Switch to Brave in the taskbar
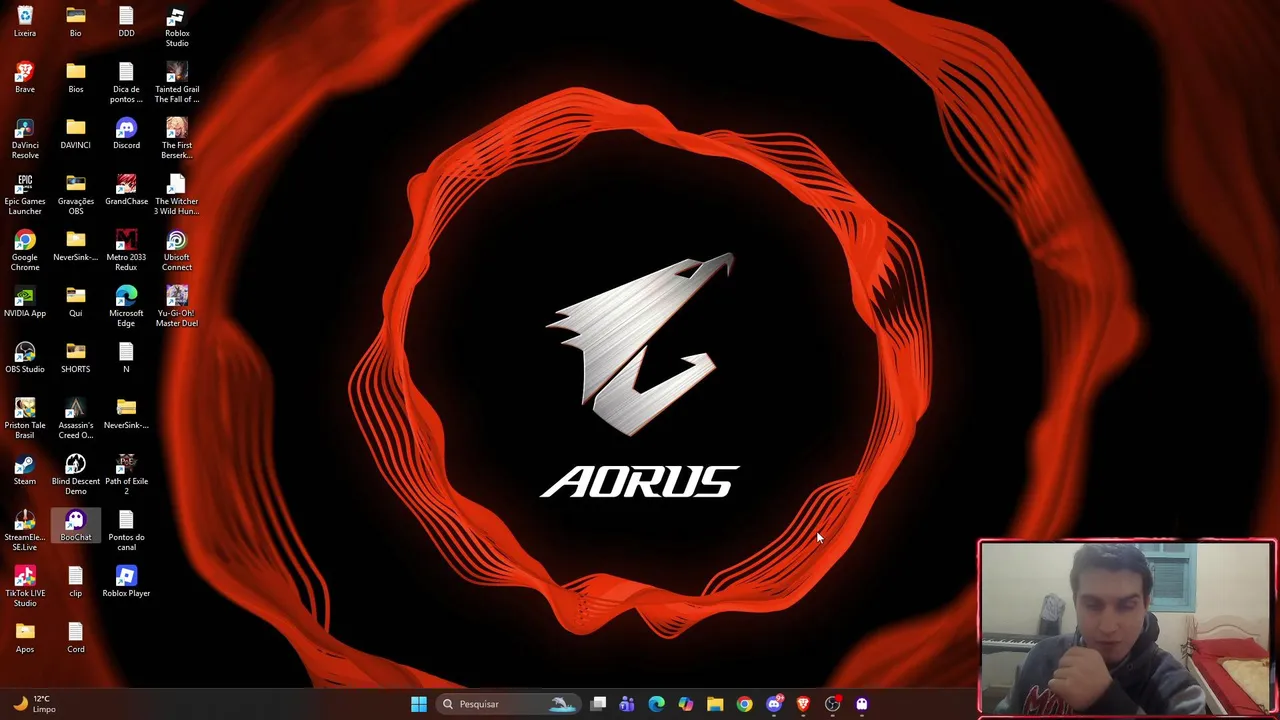The height and width of the screenshot is (720, 1280). pos(803,704)
